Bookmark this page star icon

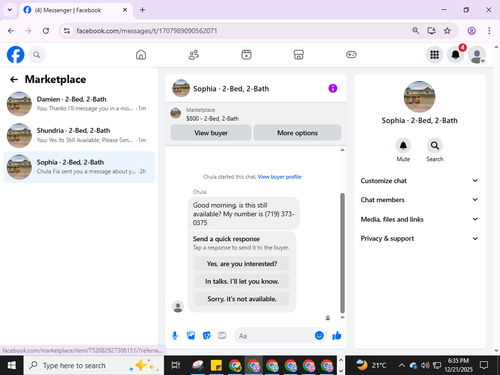[x=447, y=31]
